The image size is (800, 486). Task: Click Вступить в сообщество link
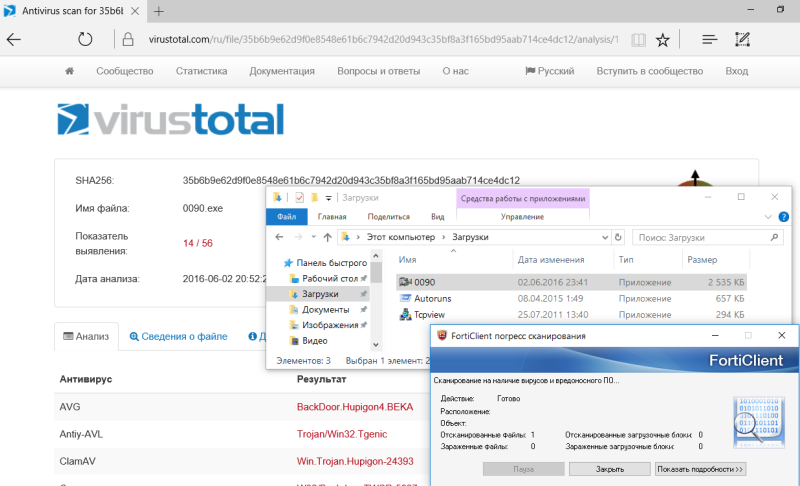coord(649,71)
